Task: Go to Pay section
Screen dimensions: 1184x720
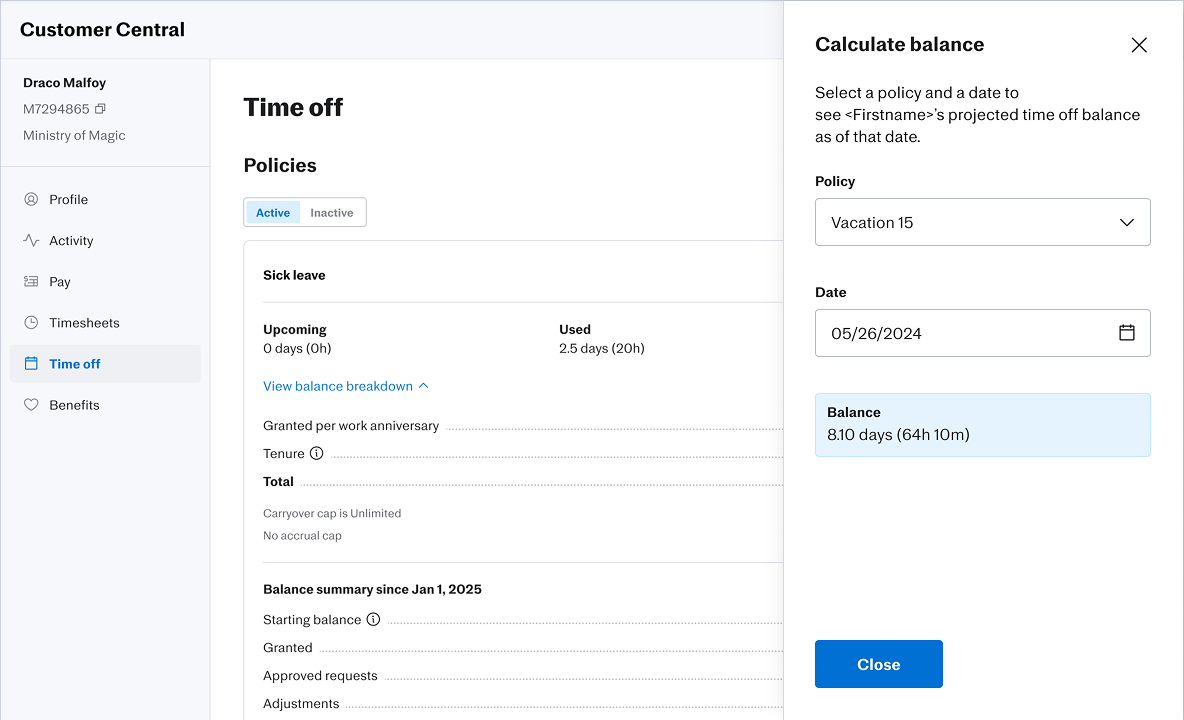Action: pos(105,282)
